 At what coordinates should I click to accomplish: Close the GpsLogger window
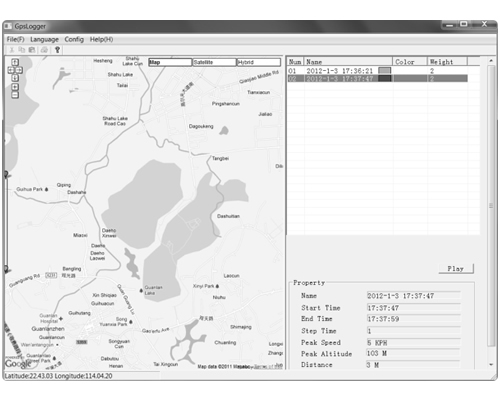pyautogui.click(x=484, y=24)
